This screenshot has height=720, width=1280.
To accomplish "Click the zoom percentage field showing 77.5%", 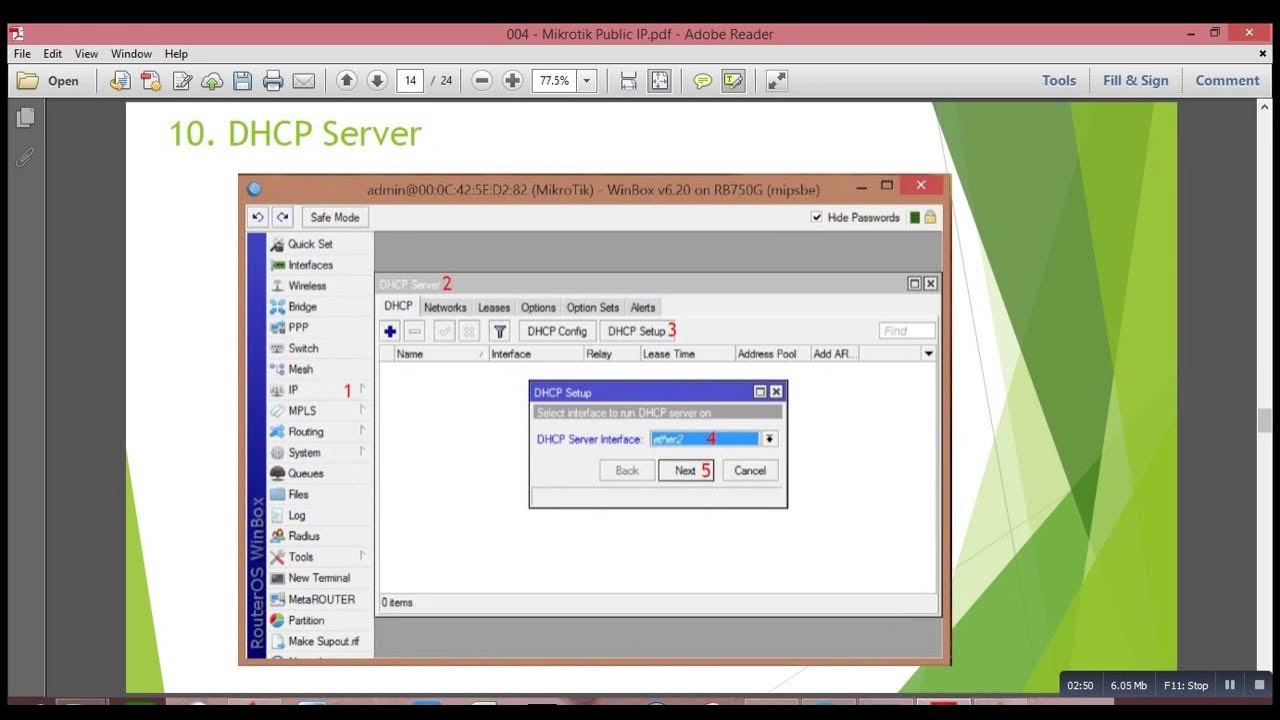I will click(555, 81).
